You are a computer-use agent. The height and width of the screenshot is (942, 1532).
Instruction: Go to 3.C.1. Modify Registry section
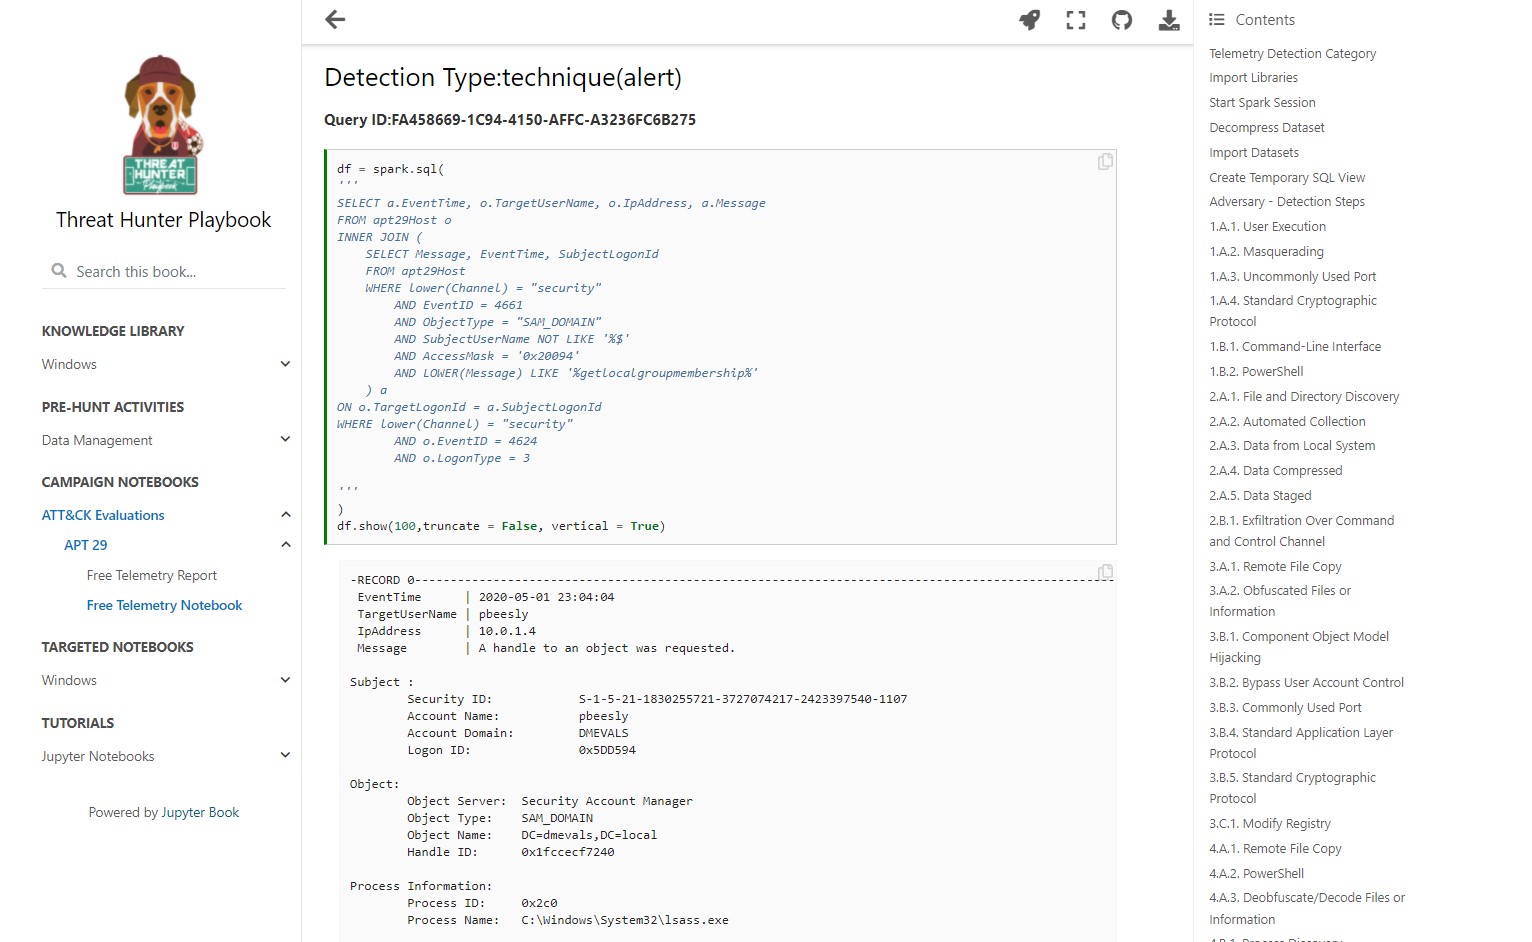point(1269,823)
